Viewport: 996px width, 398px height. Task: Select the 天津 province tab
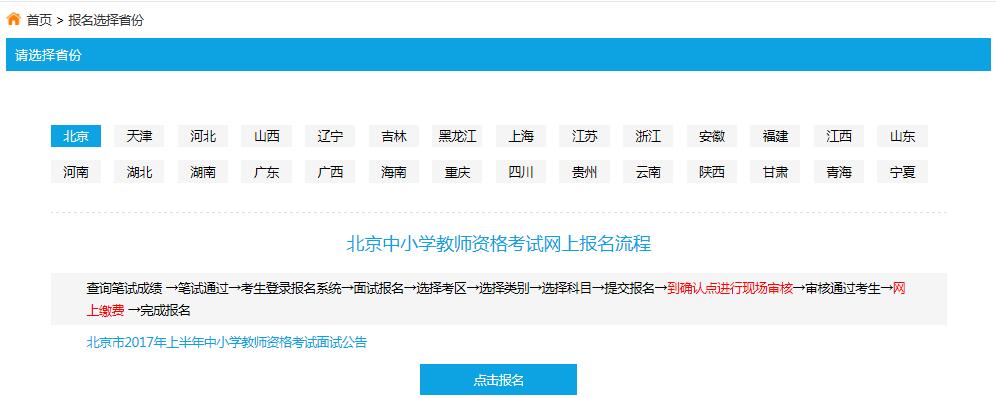[x=139, y=136]
